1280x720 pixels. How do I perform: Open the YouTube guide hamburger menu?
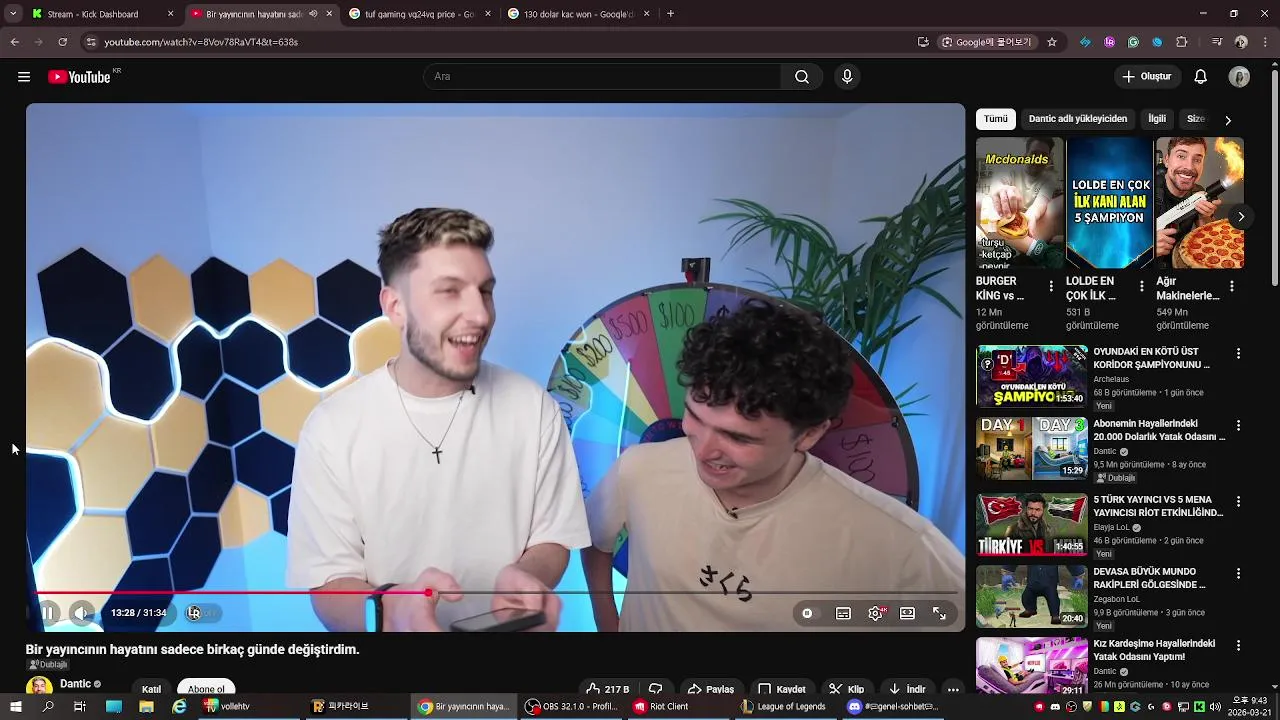[24, 77]
